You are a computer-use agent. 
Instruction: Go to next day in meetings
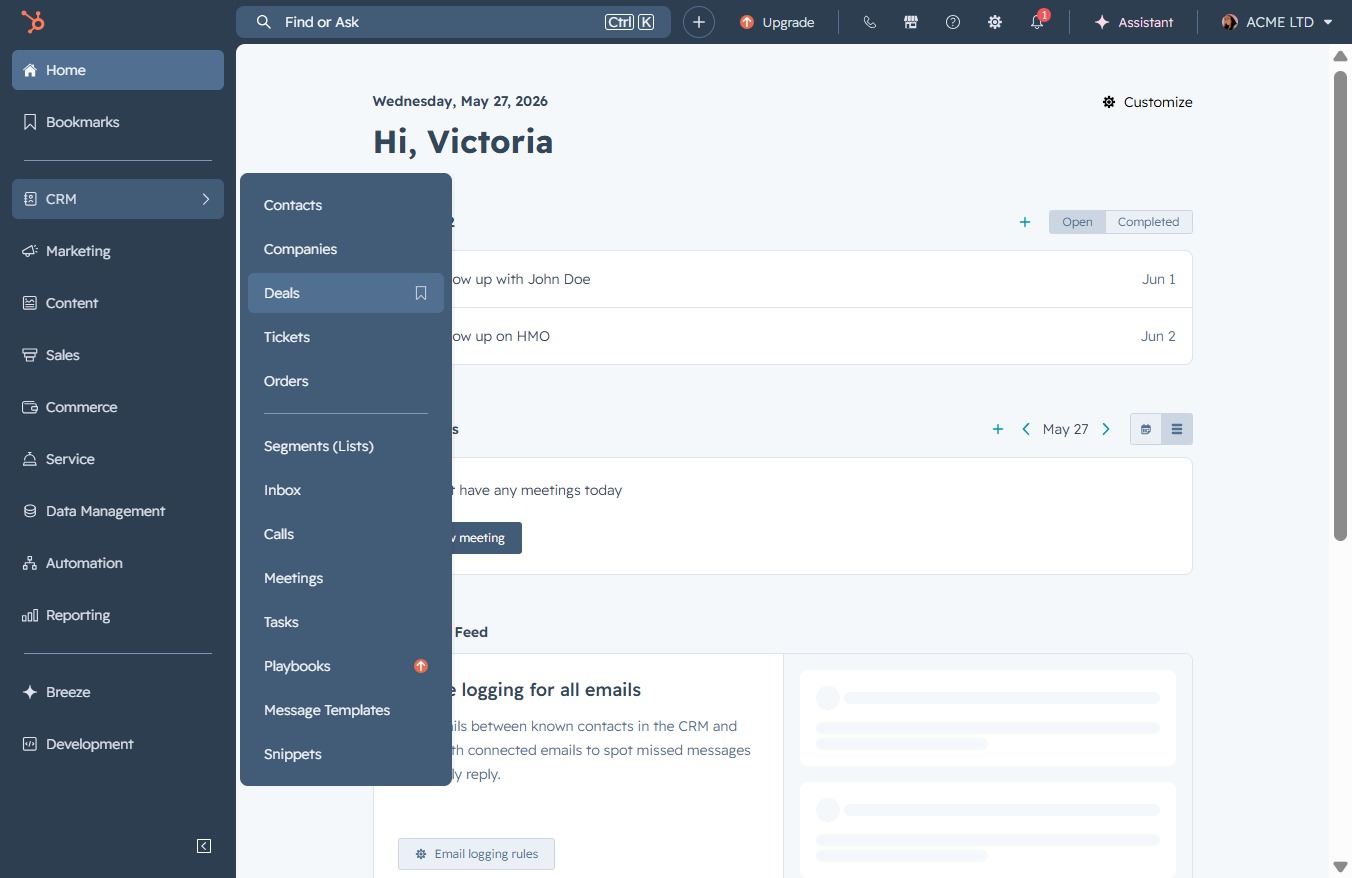coord(1106,429)
